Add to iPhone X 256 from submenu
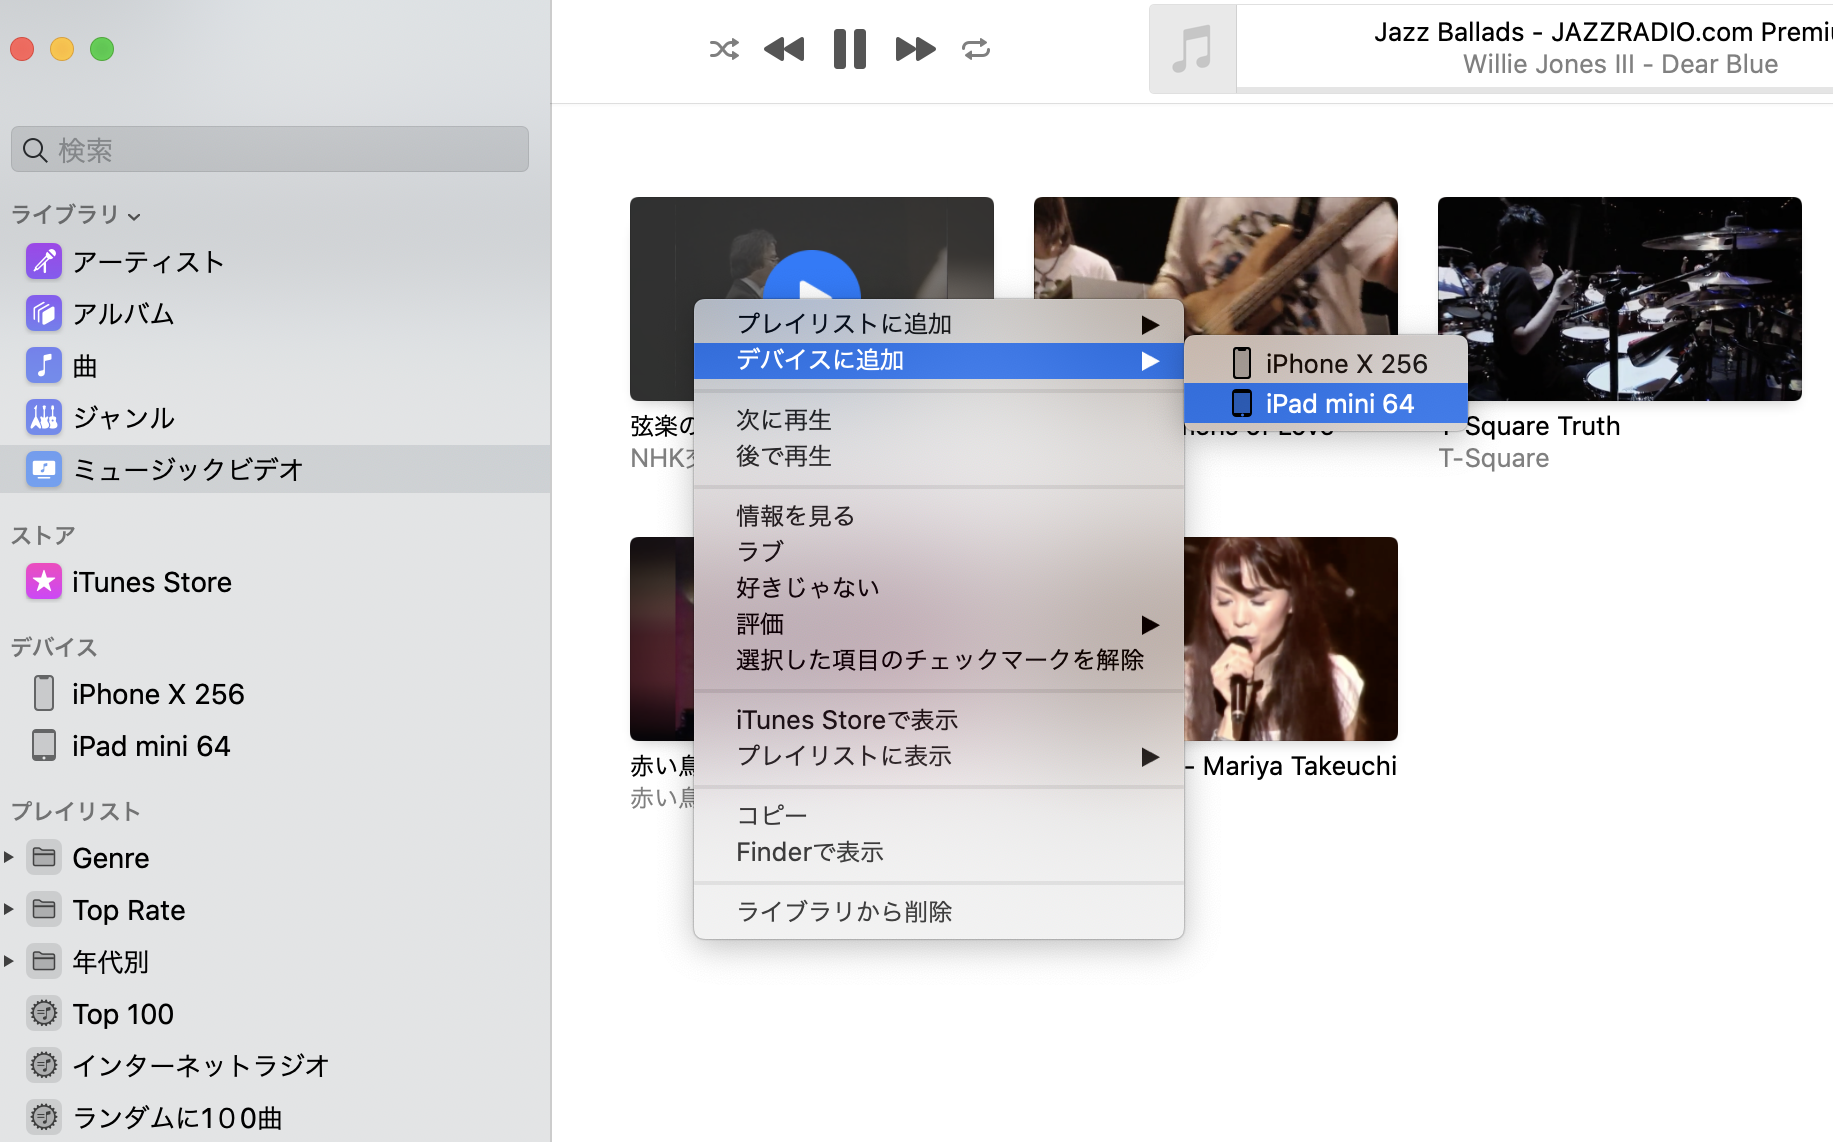This screenshot has width=1833, height=1142. [1326, 364]
